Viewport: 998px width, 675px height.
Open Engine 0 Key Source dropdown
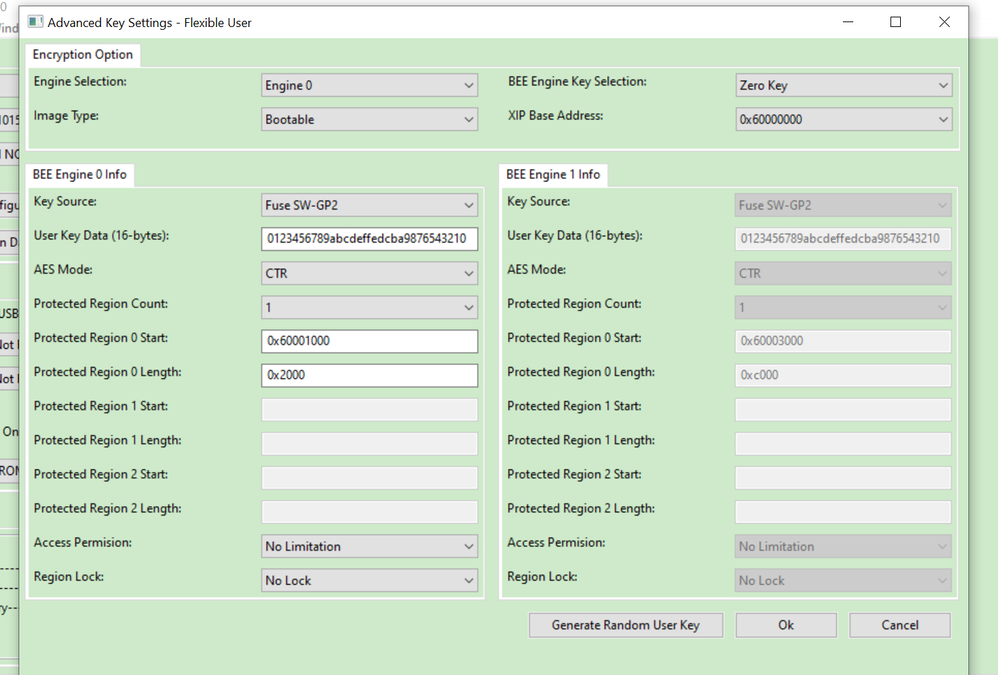pos(369,205)
